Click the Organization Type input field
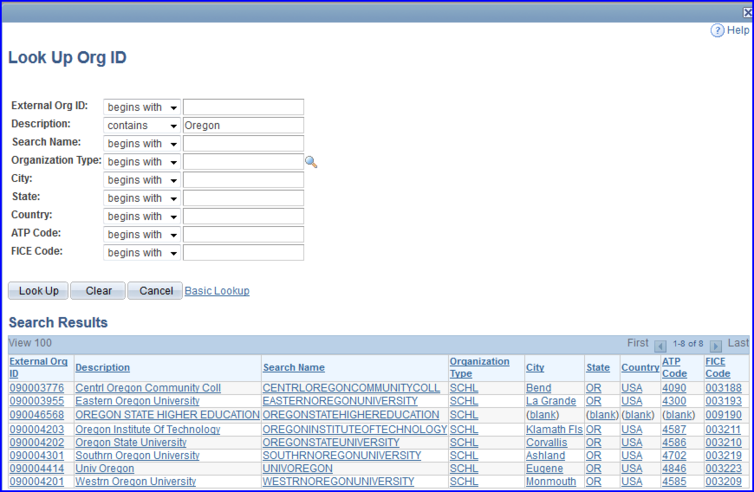The image size is (754, 492). [243, 162]
